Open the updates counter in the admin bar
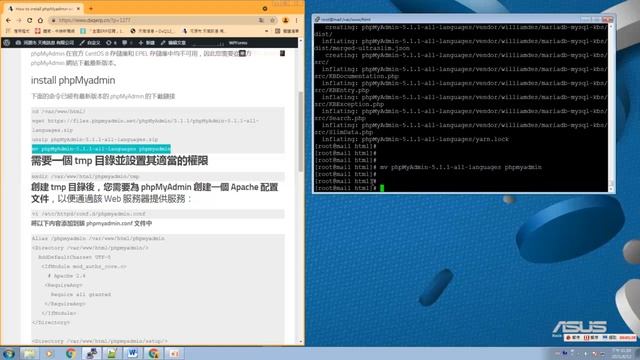 (x=111, y=42)
